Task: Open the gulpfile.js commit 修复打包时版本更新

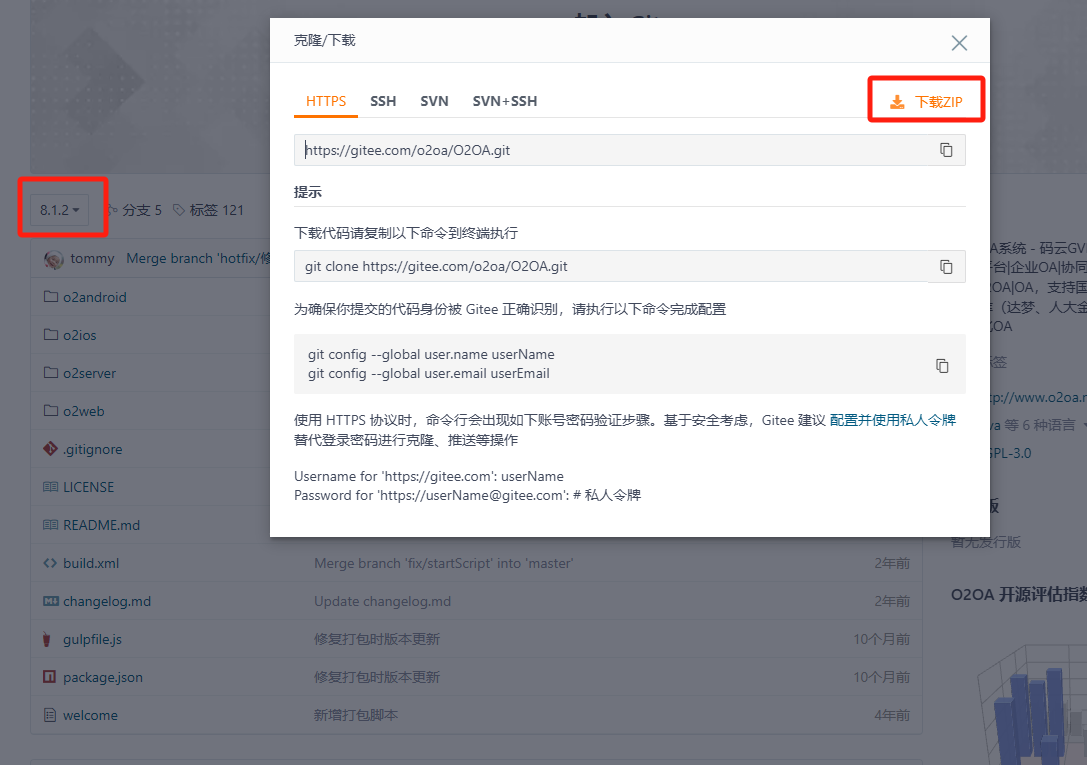Action: [x=376, y=640]
